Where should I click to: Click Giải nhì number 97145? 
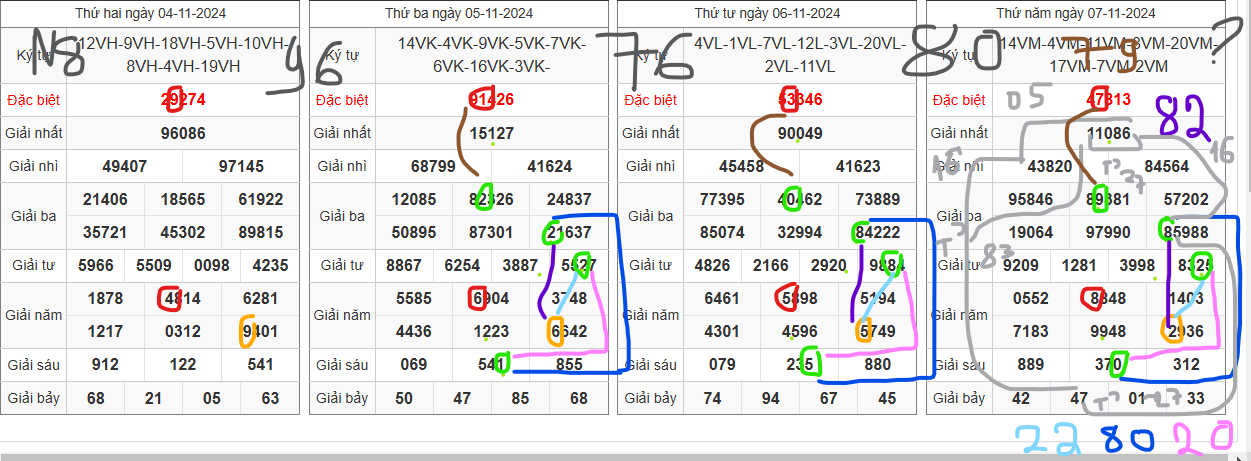click(x=240, y=167)
